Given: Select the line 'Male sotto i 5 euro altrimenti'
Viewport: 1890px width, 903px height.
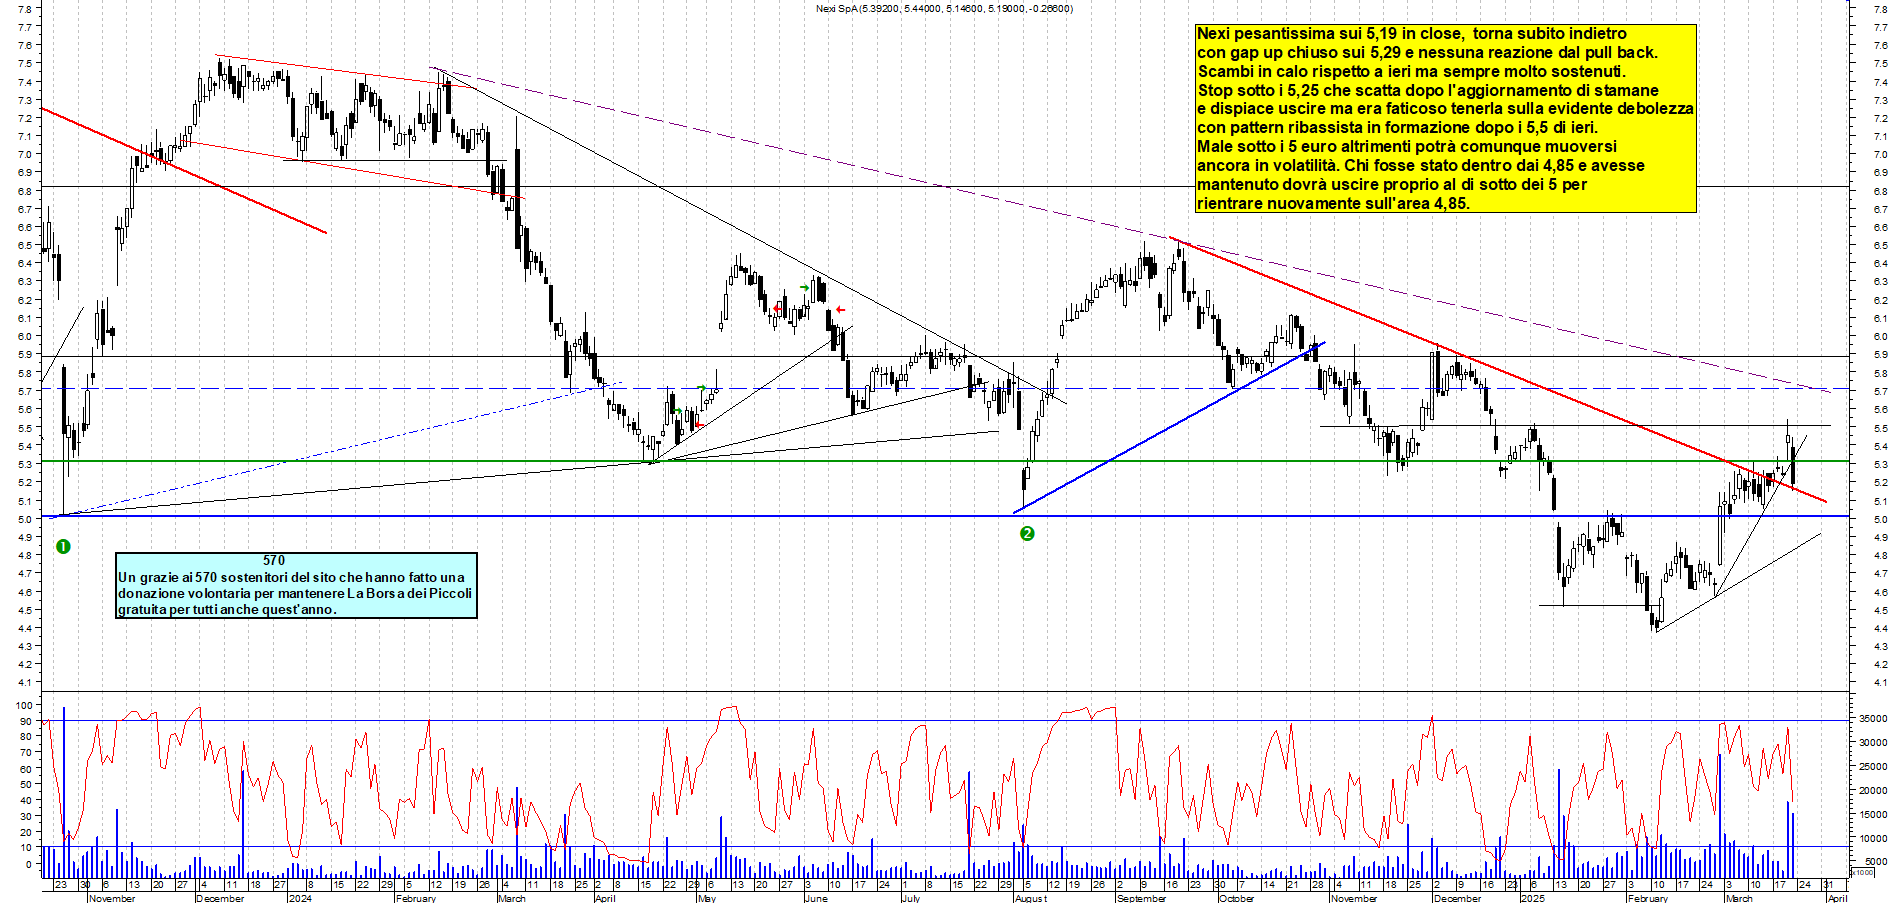Looking at the screenshot, I should 1407,146.
